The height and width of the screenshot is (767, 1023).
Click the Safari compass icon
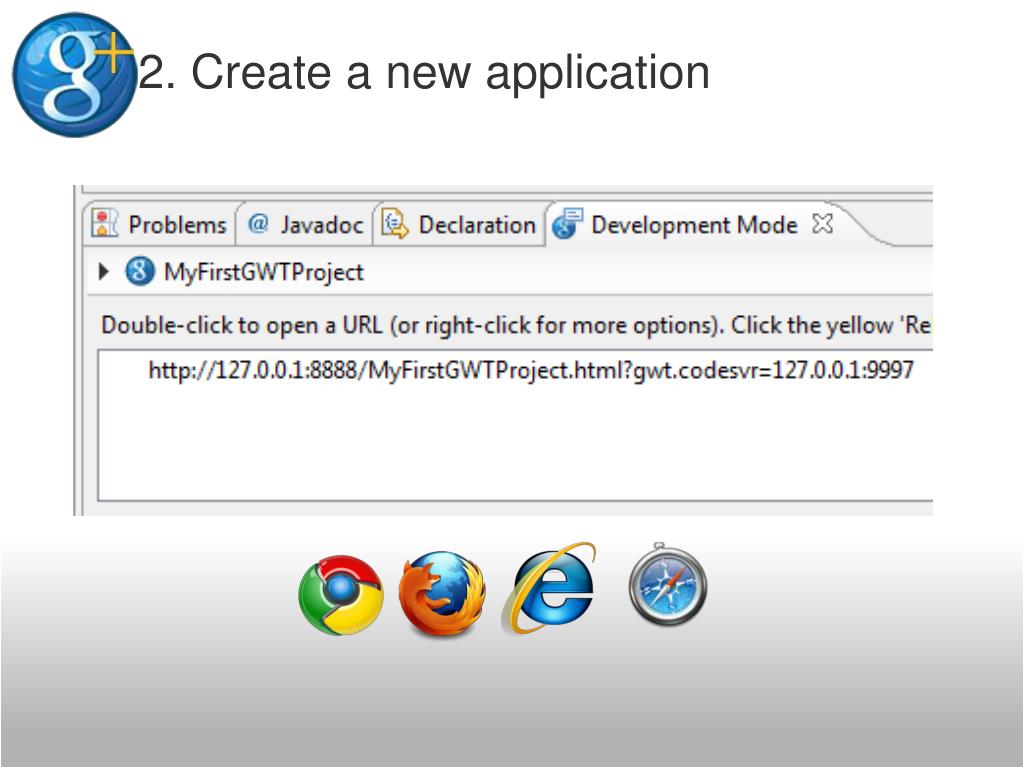(667, 584)
